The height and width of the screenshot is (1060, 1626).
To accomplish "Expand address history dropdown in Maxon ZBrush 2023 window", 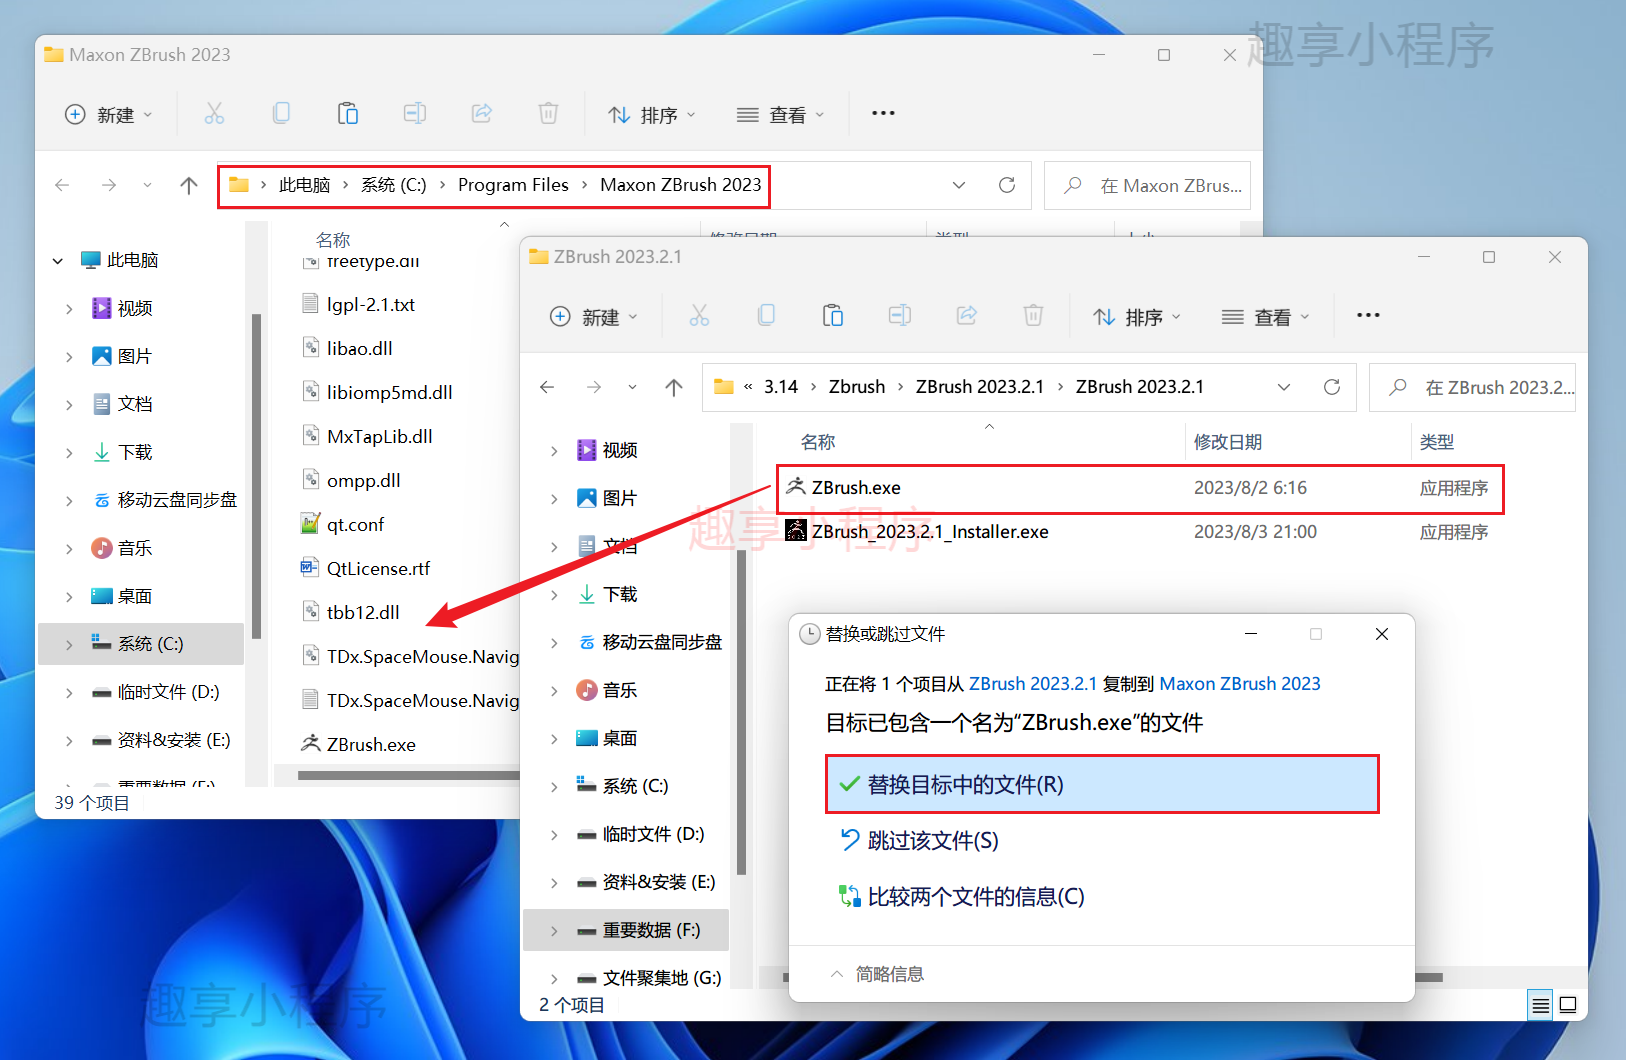I will (x=959, y=185).
